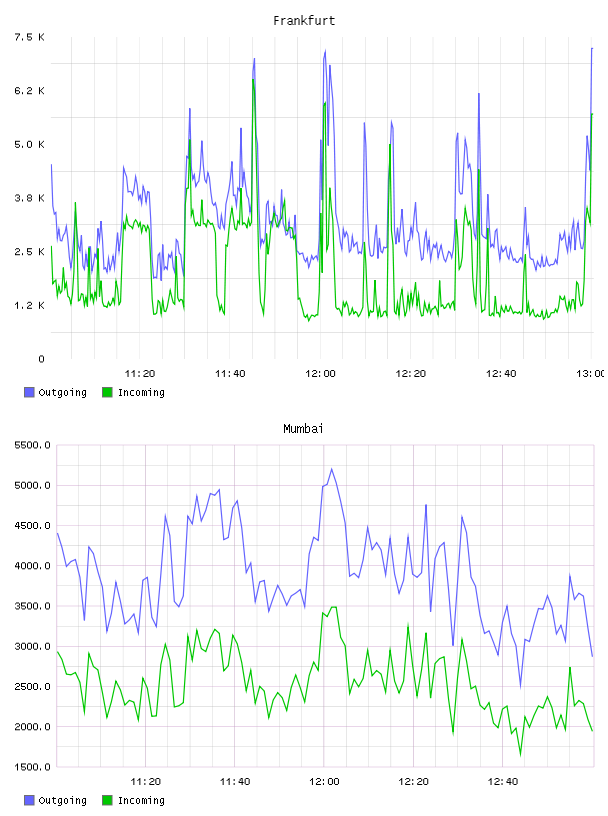The width and height of the screenshot is (608, 816).
Task: Click the 11:40 time label under Mumbai chart
Action: [x=235, y=781]
